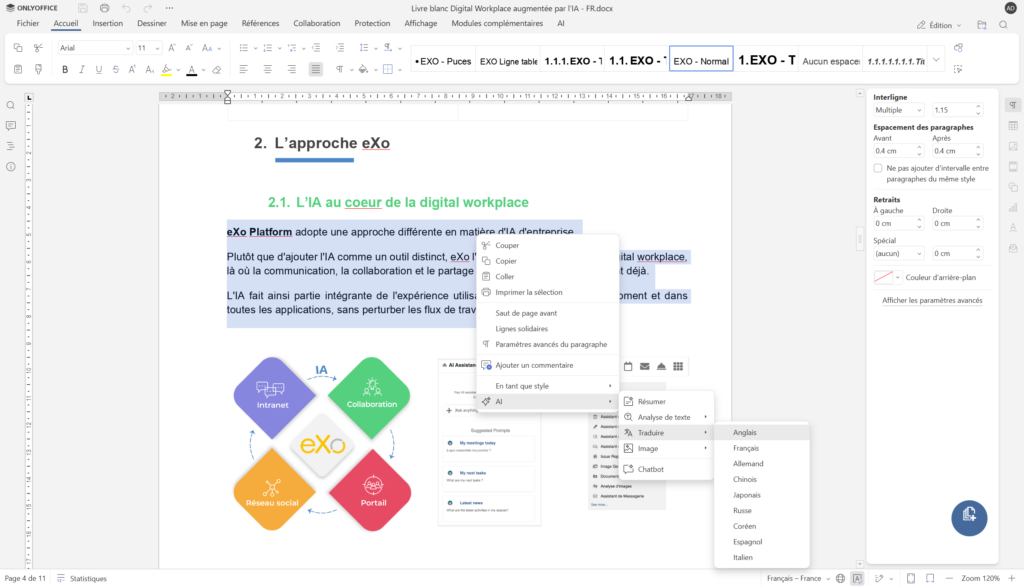This screenshot has width=1024, height=586.
Task: Switch to the 'Mise en page' tab
Action: tap(204, 23)
